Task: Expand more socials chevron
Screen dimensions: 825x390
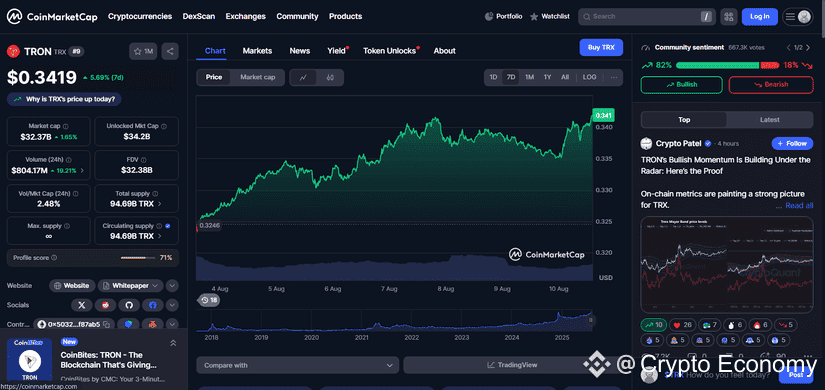Action: pos(172,305)
